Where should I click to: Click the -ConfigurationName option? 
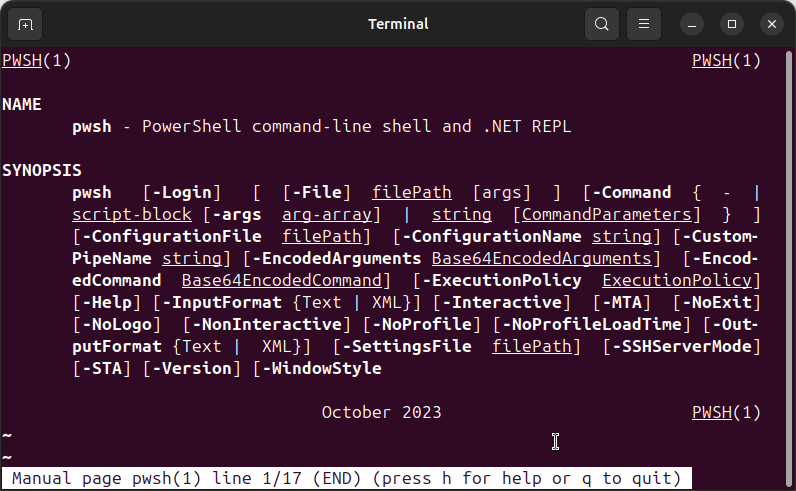point(492,237)
